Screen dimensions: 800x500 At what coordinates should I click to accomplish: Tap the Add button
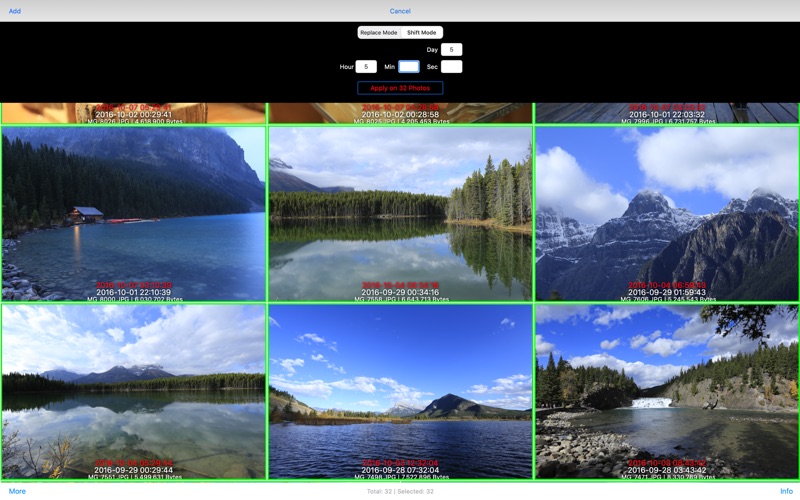click(15, 11)
